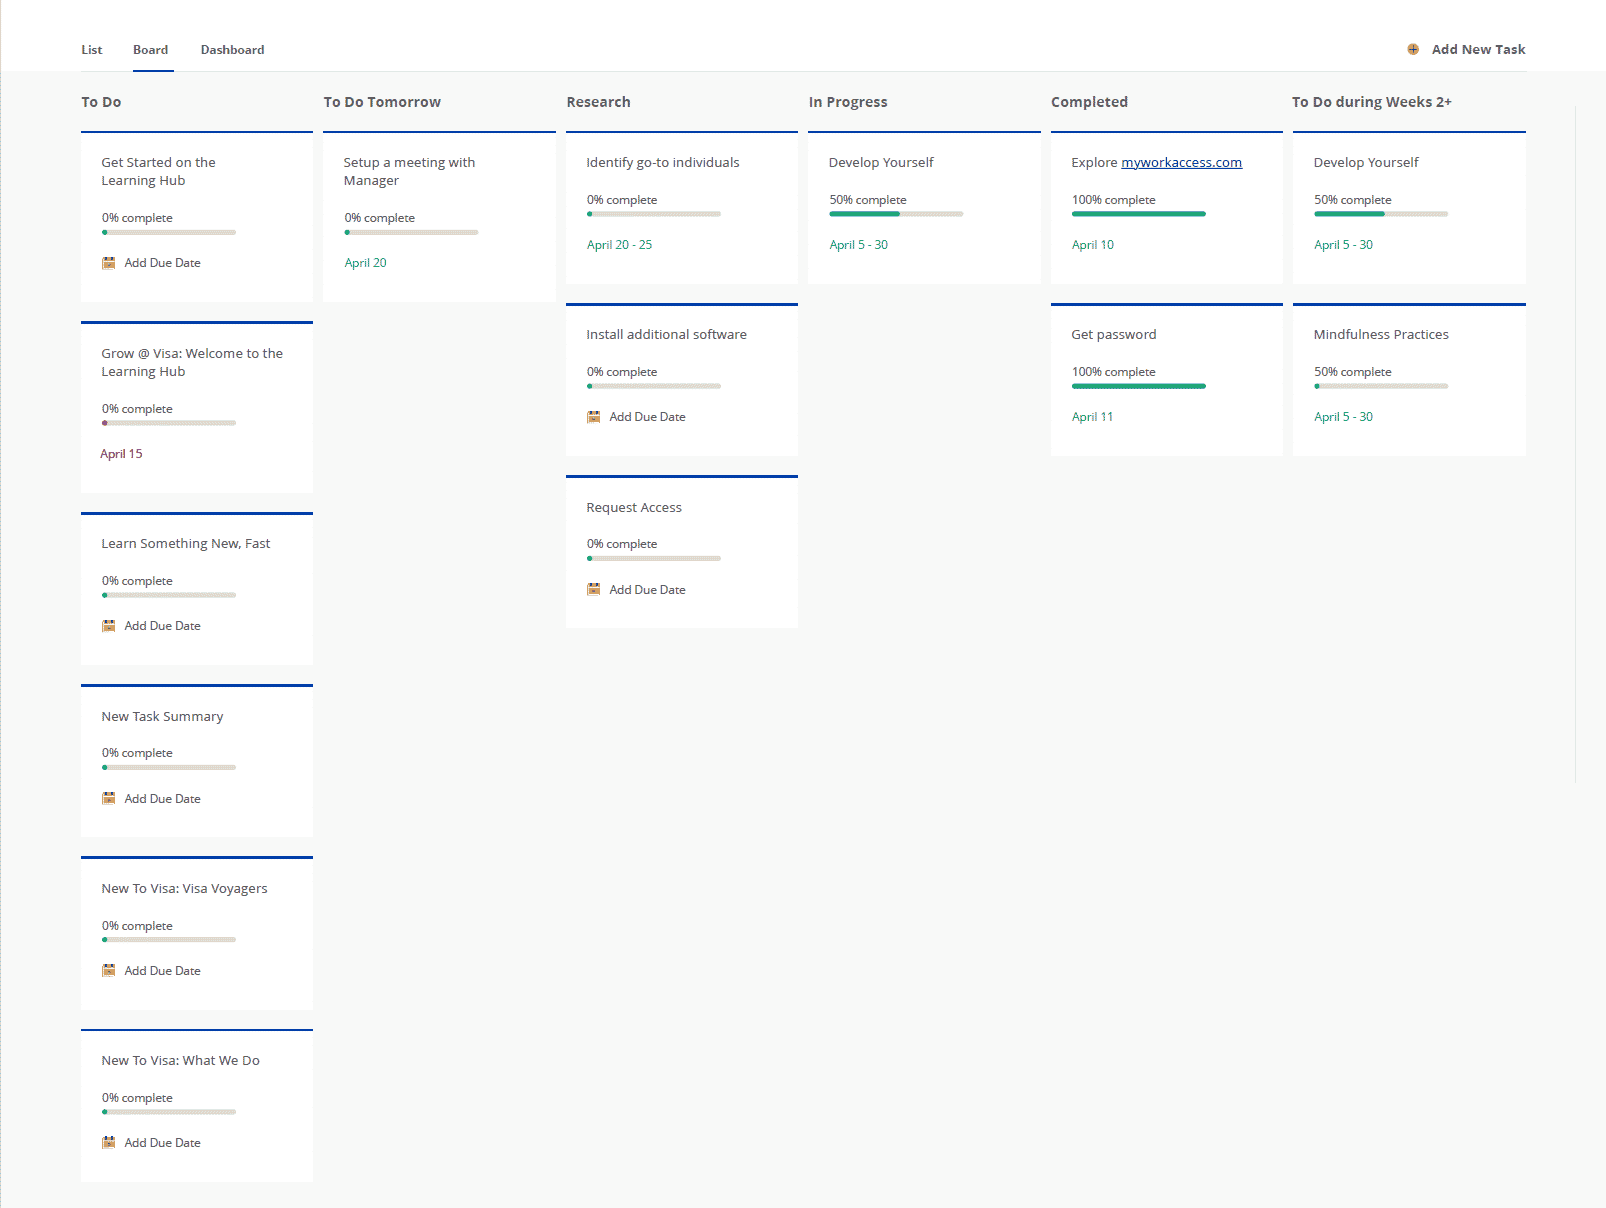Screen dimensions: 1606x1208
Task: Open the Setup a meeting with Manager card
Action: pos(409,171)
